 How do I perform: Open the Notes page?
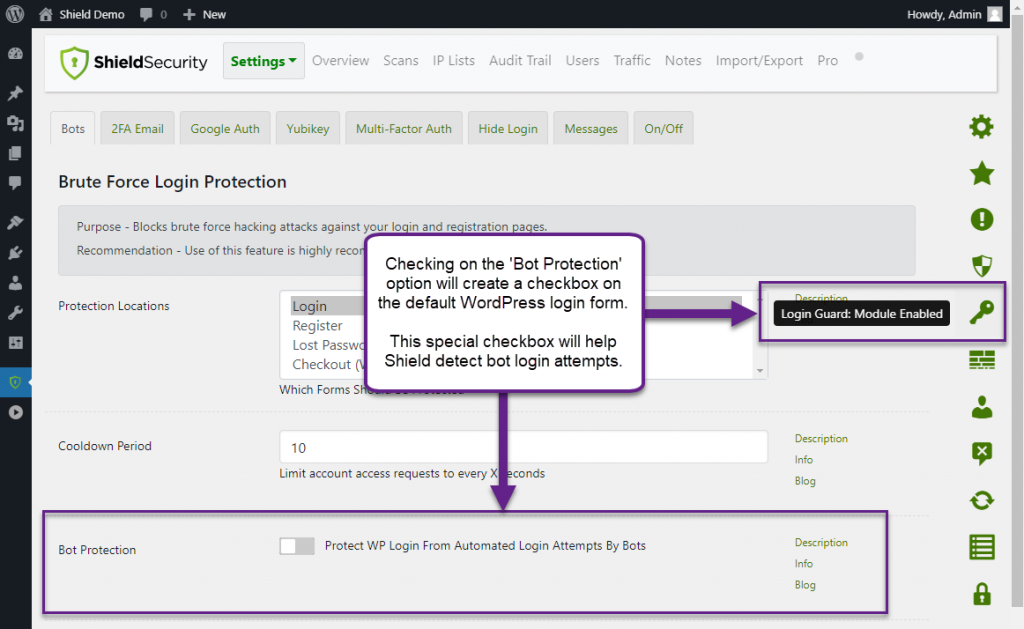(x=683, y=61)
